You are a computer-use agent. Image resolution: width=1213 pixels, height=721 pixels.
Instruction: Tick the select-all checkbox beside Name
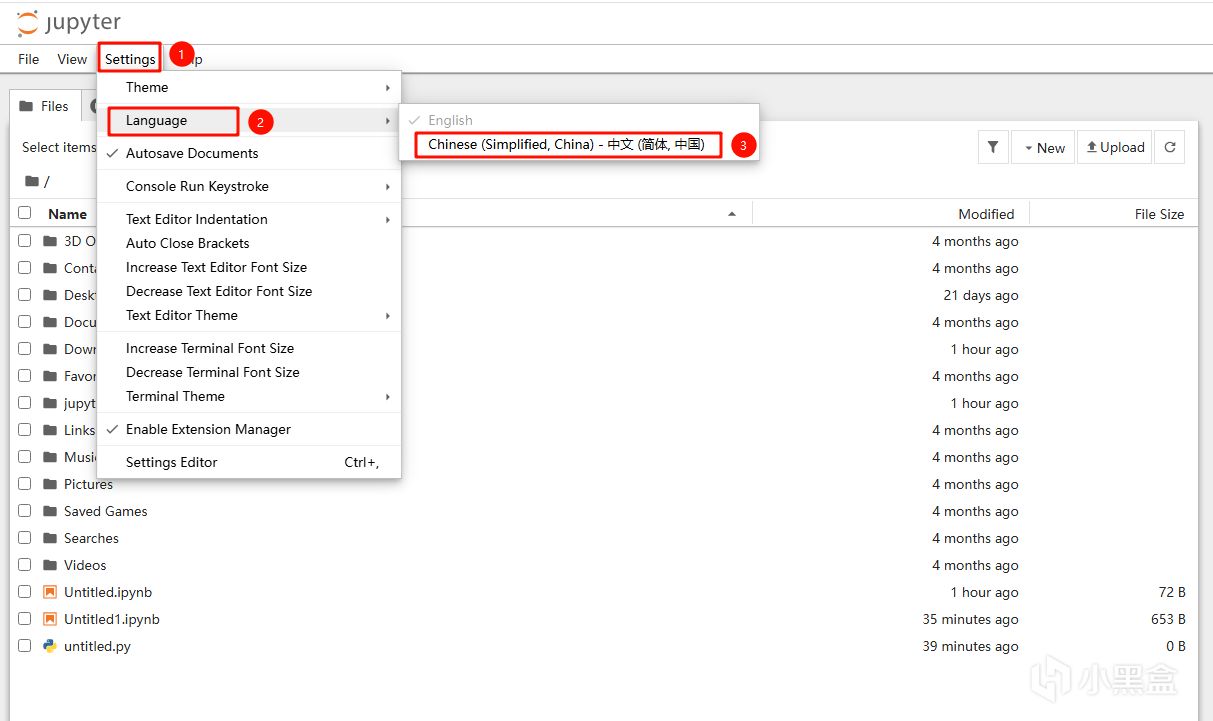click(x=24, y=213)
